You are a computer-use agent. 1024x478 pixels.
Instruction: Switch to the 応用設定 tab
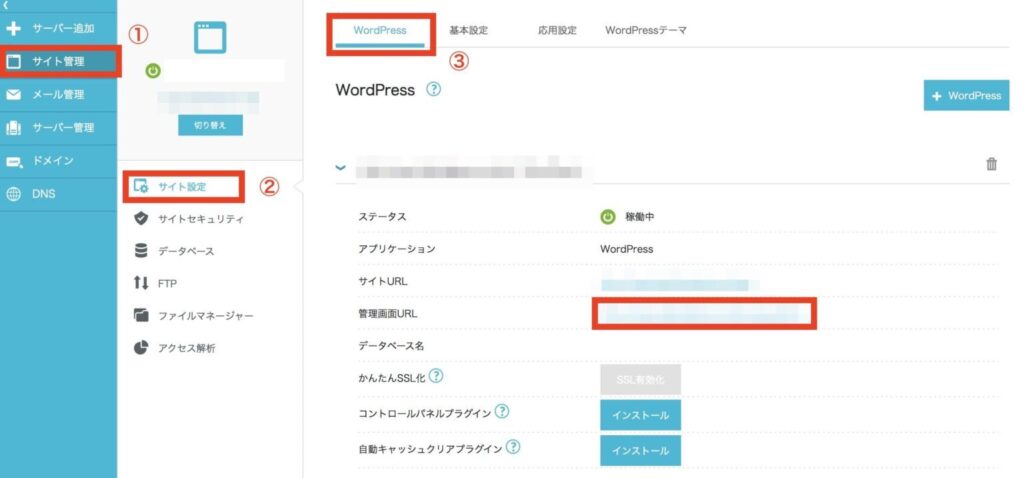tap(557, 30)
